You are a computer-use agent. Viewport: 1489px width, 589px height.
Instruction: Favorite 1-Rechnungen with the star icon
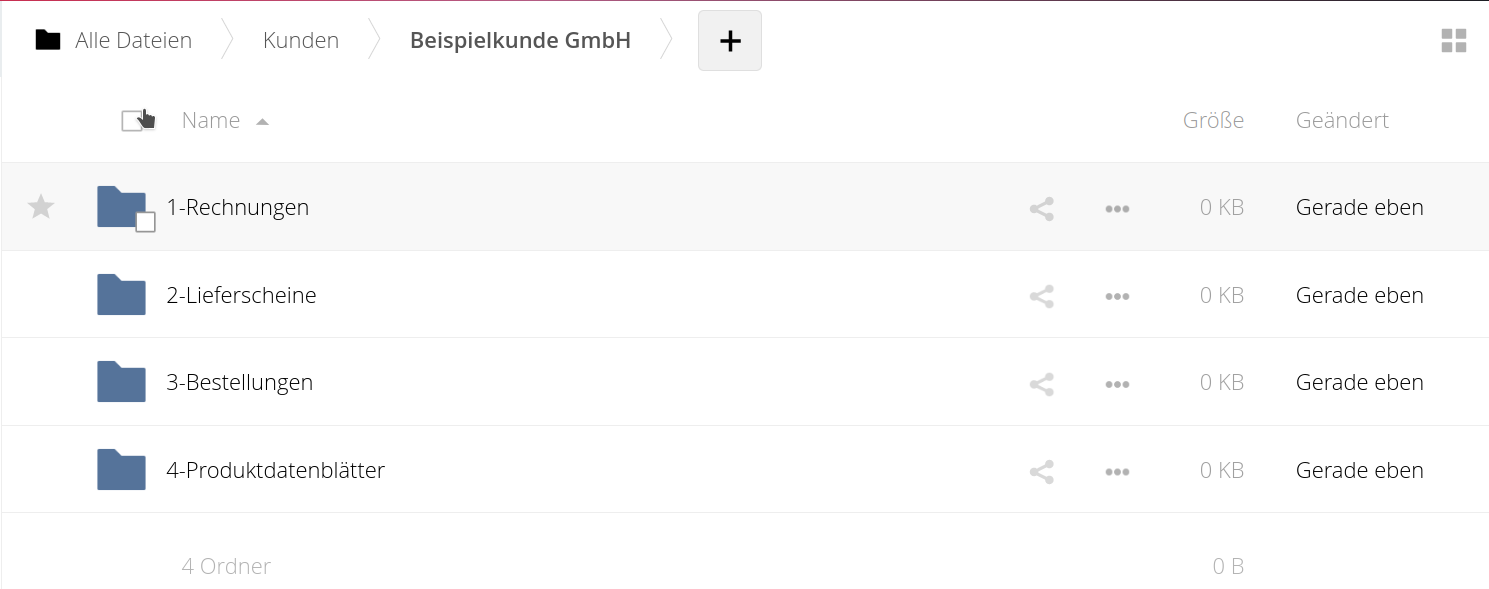(41, 207)
